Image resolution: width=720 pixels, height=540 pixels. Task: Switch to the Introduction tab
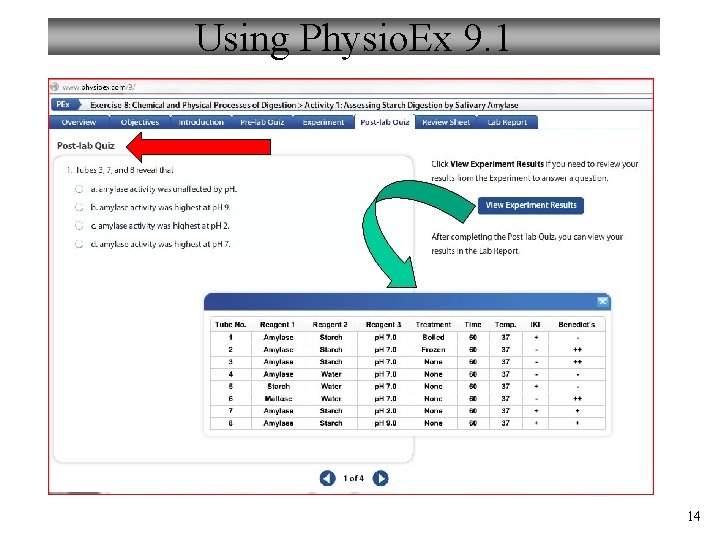(x=201, y=122)
